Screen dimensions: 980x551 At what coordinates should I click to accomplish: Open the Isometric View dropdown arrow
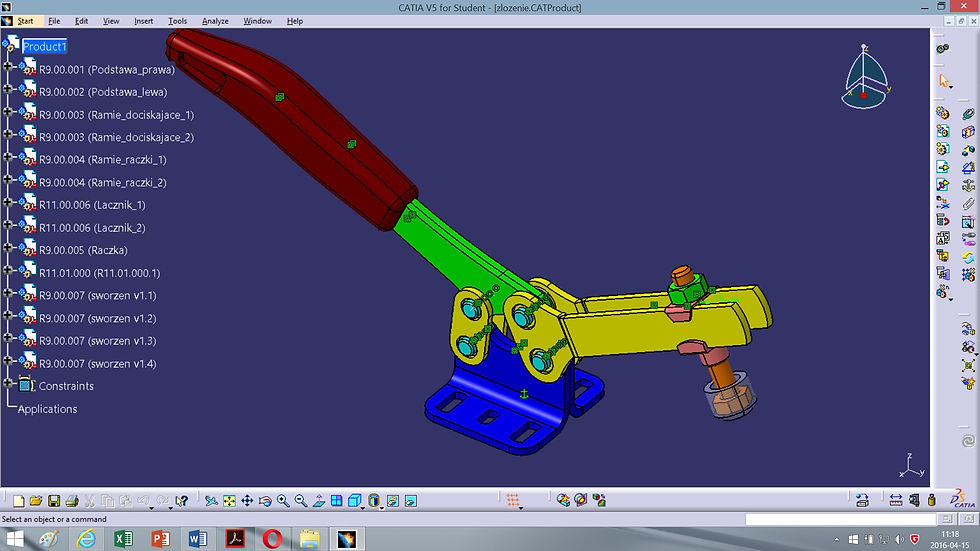[364, 508]
